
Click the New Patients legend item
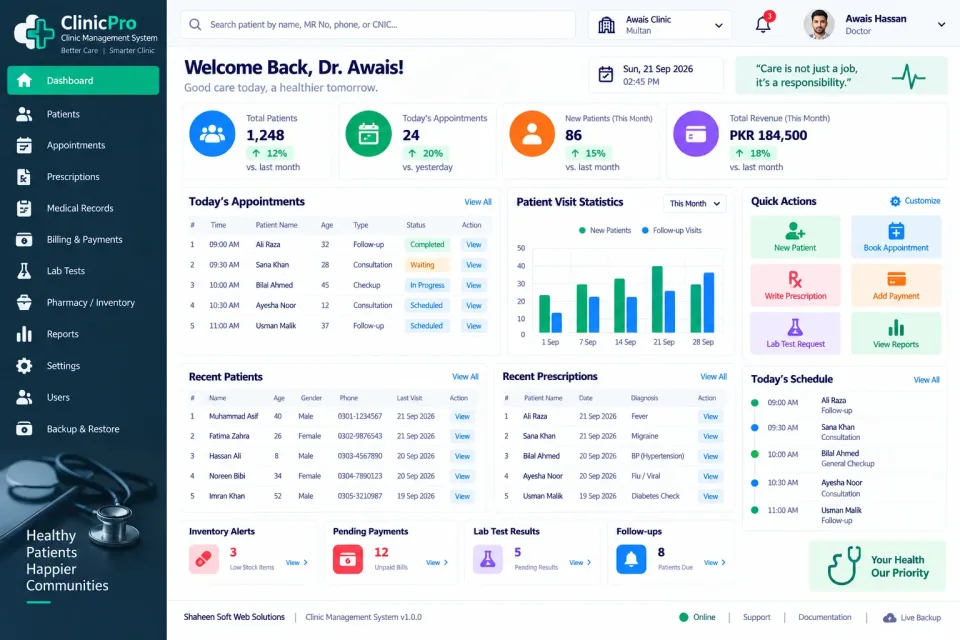(x=604, y=230)
